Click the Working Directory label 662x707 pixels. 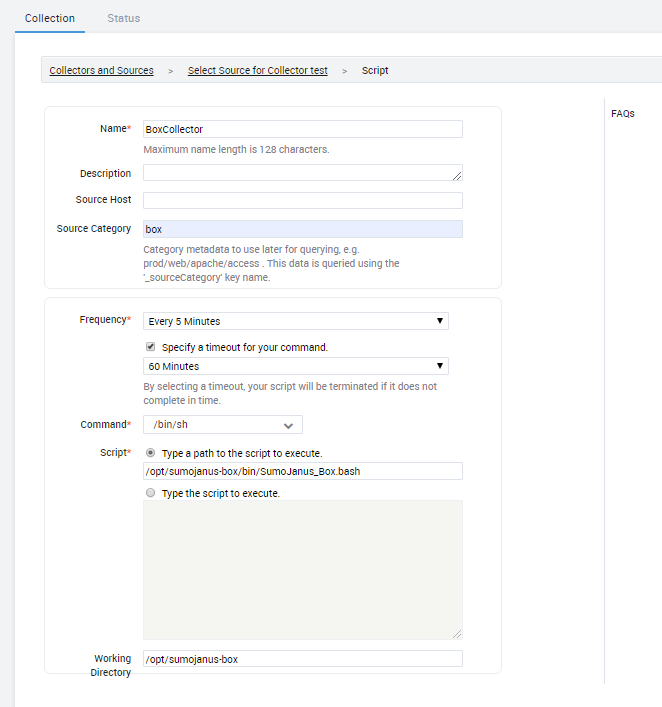point(111,665)
